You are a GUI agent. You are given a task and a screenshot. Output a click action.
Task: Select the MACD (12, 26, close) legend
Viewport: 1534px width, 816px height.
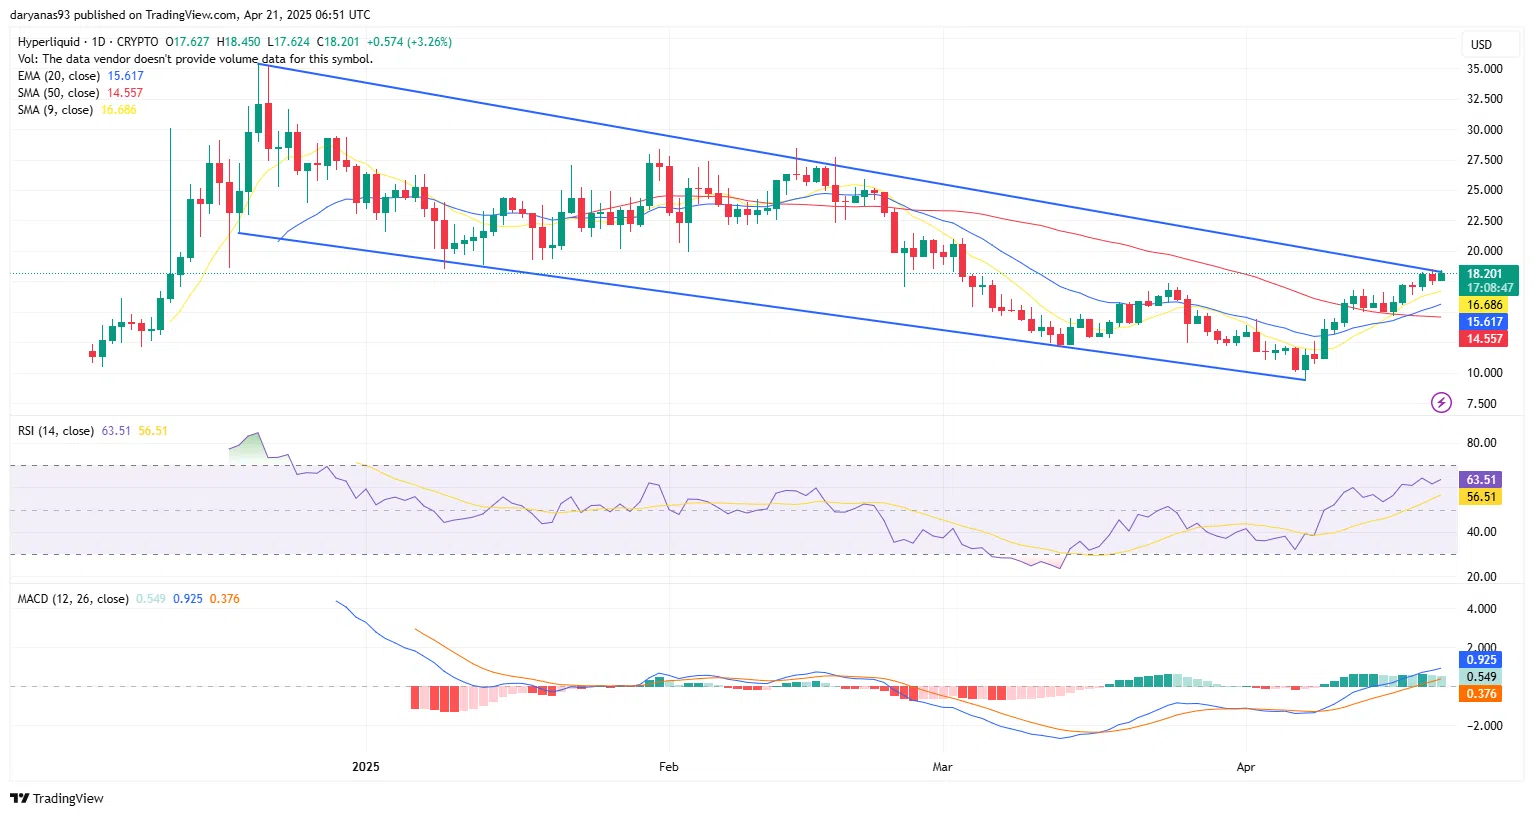point(73,599)
